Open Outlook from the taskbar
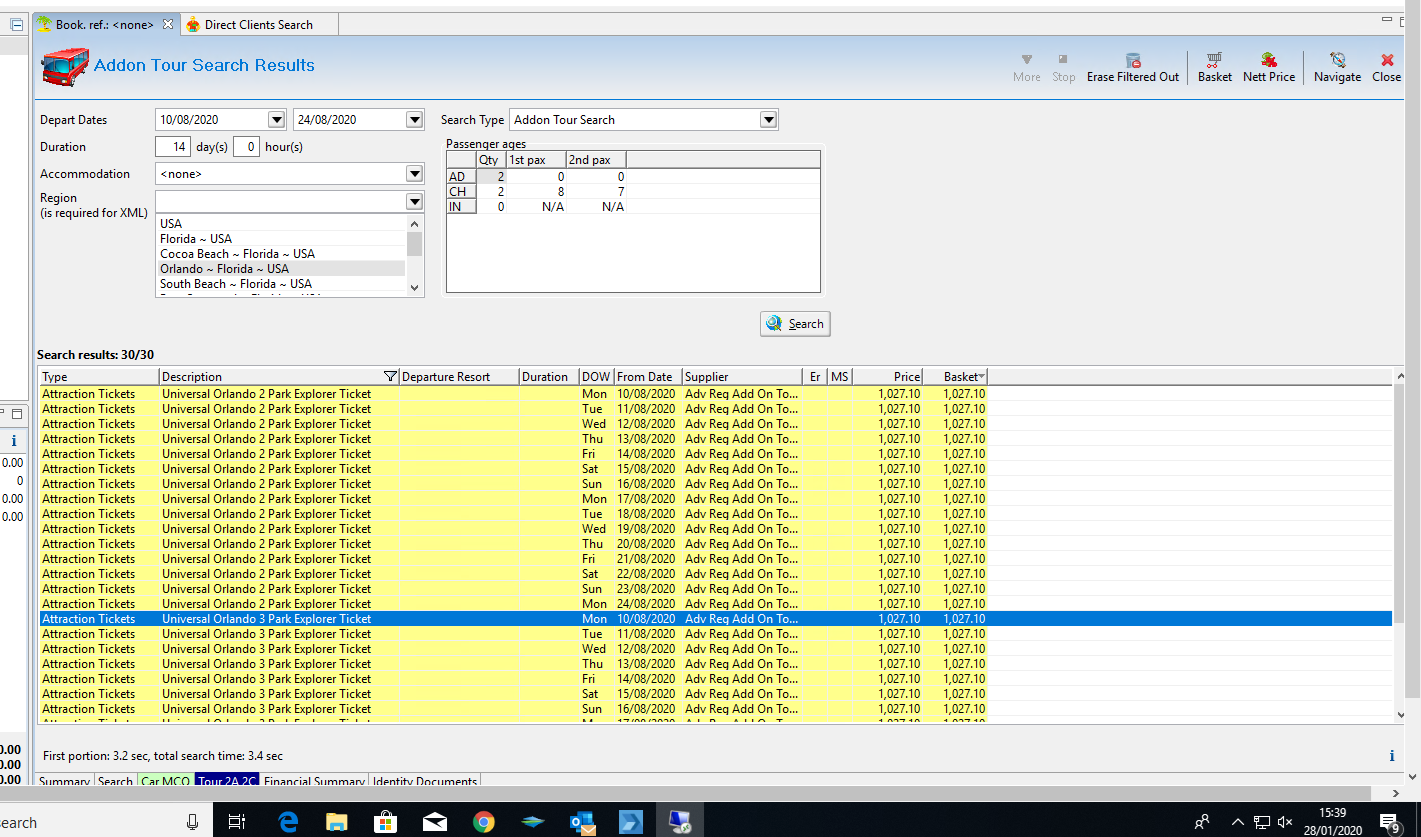Image resolution: width=1421 pixels, height=837 pixels. (582, 821)
